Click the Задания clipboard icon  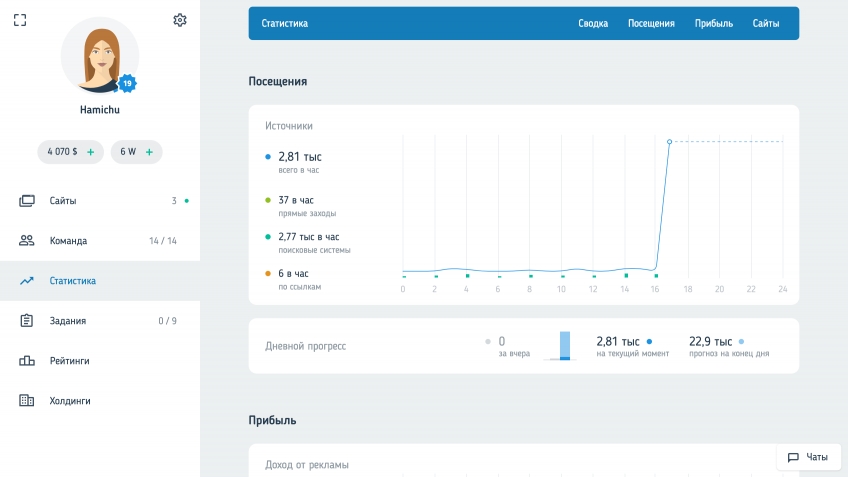pos(26,321)
